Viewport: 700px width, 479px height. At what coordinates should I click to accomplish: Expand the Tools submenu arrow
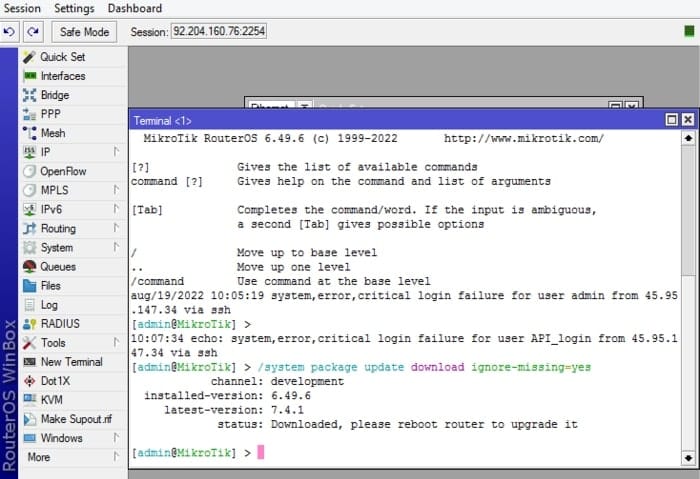pyautogui.click(x=116, y=343)
